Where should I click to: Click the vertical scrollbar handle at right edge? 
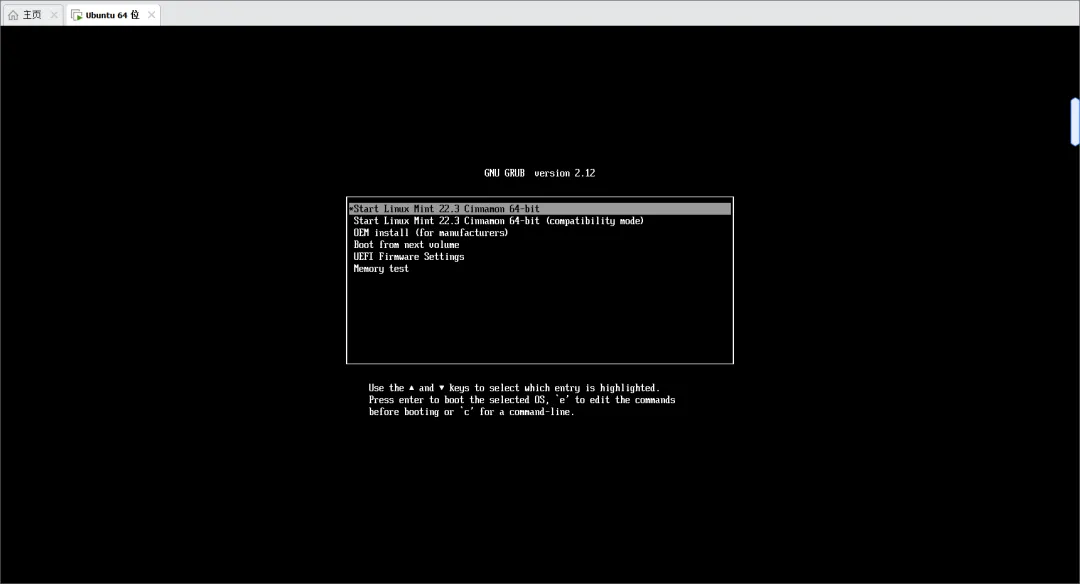coord(1074,122)
